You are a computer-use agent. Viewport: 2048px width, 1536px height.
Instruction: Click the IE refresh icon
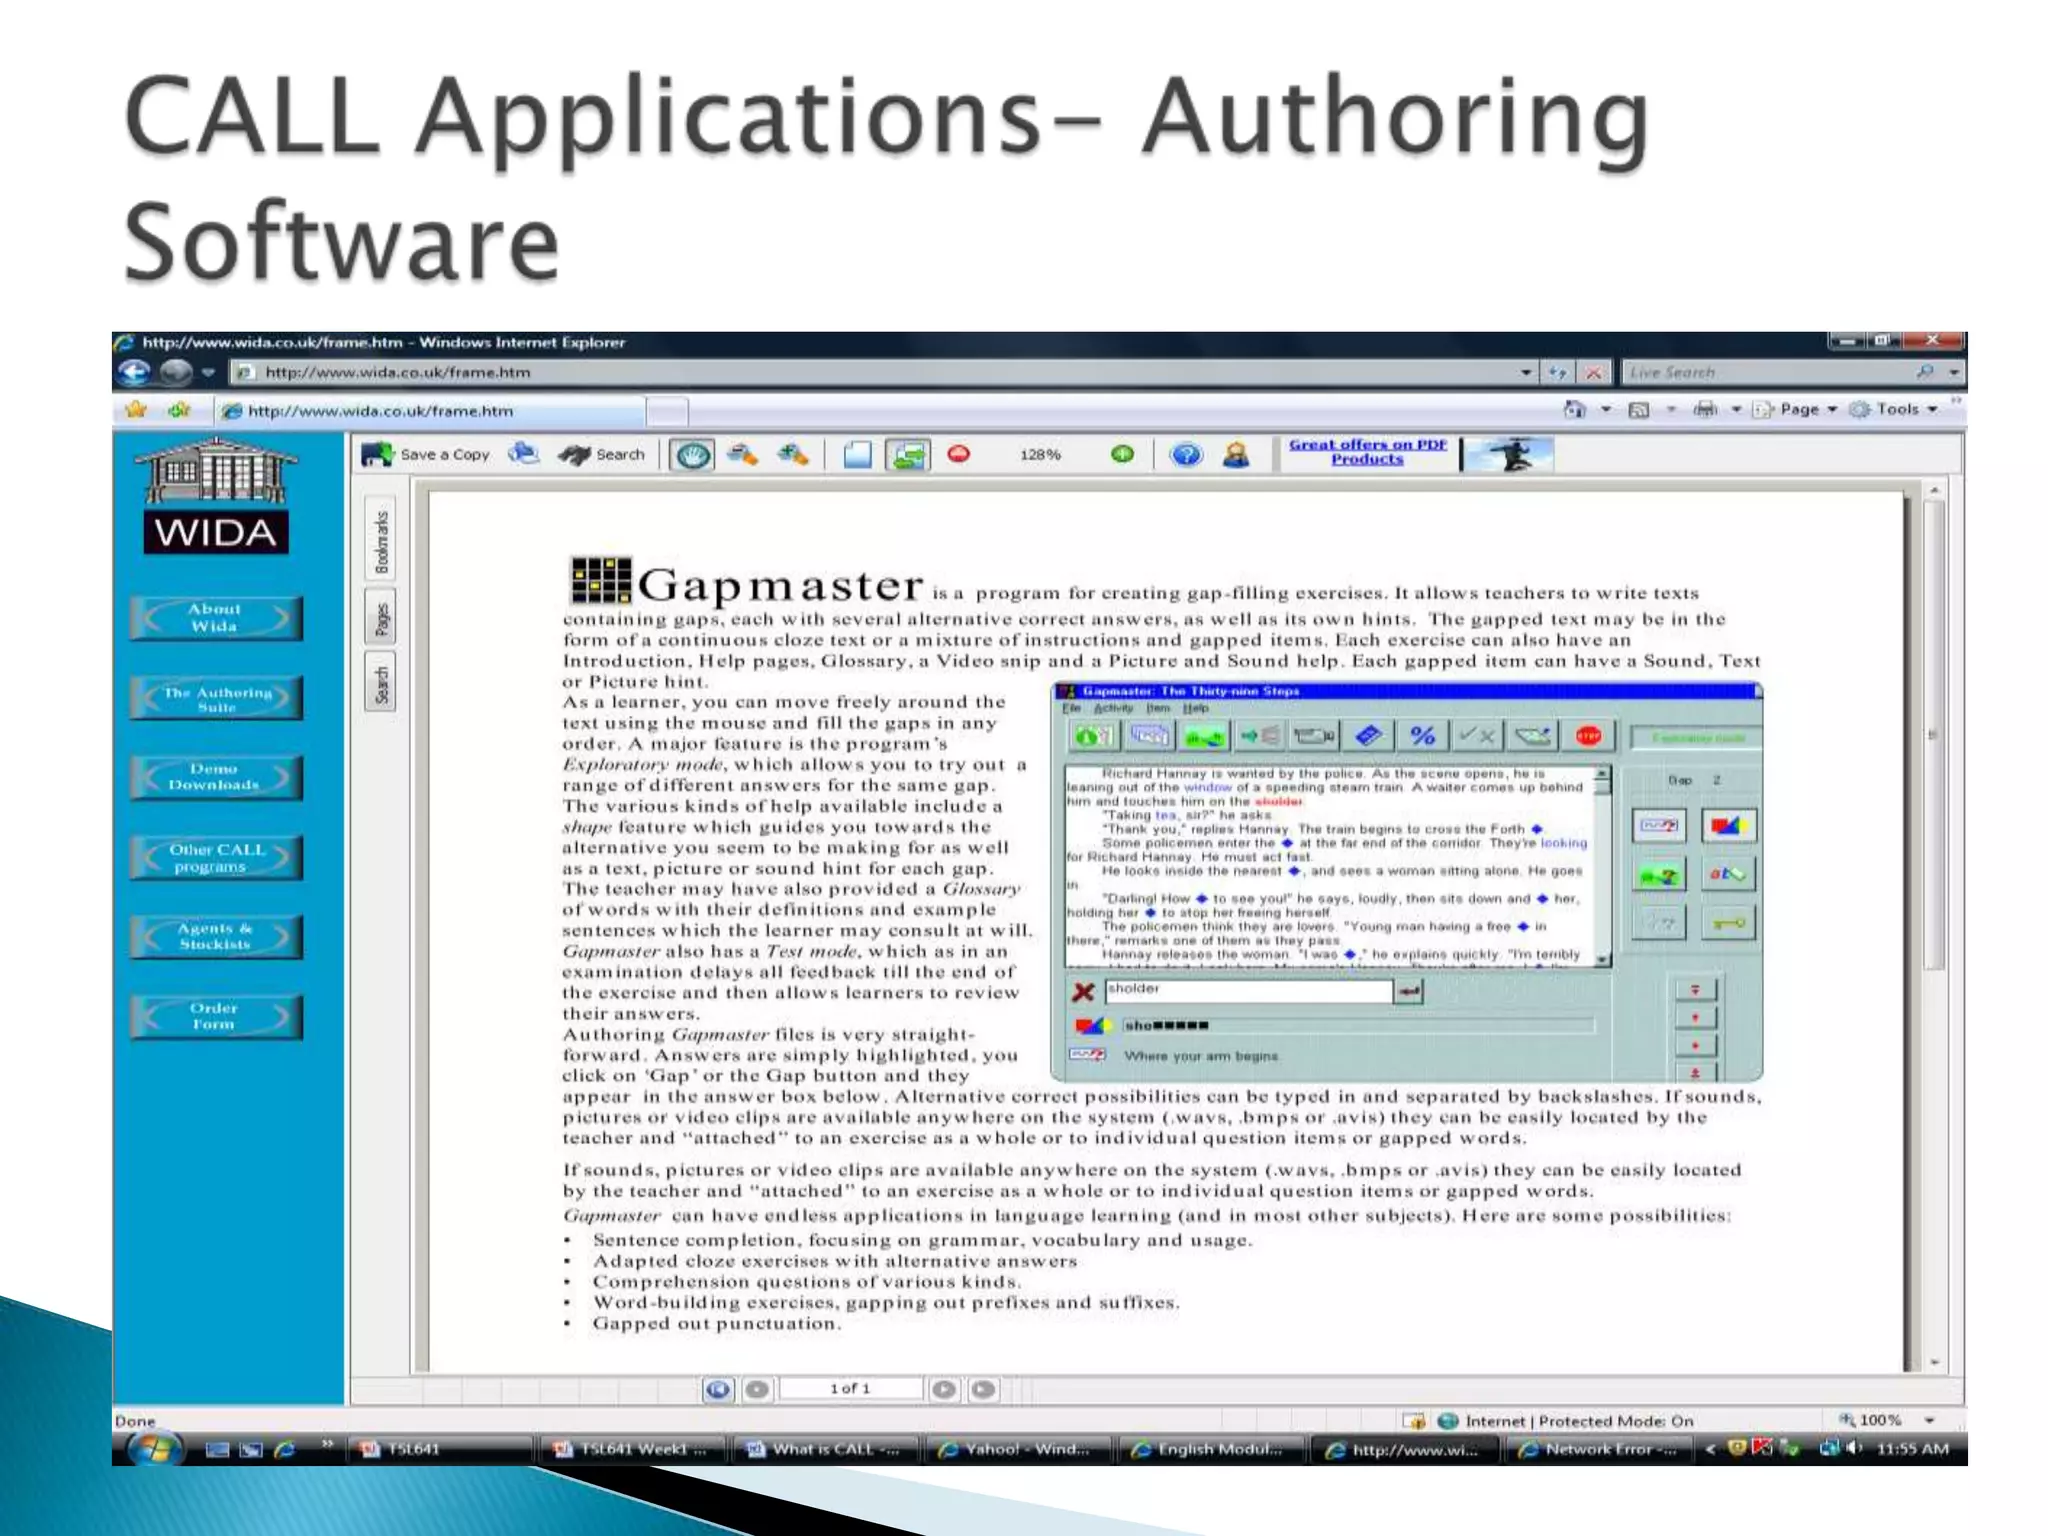click(x=1557, y=373)
